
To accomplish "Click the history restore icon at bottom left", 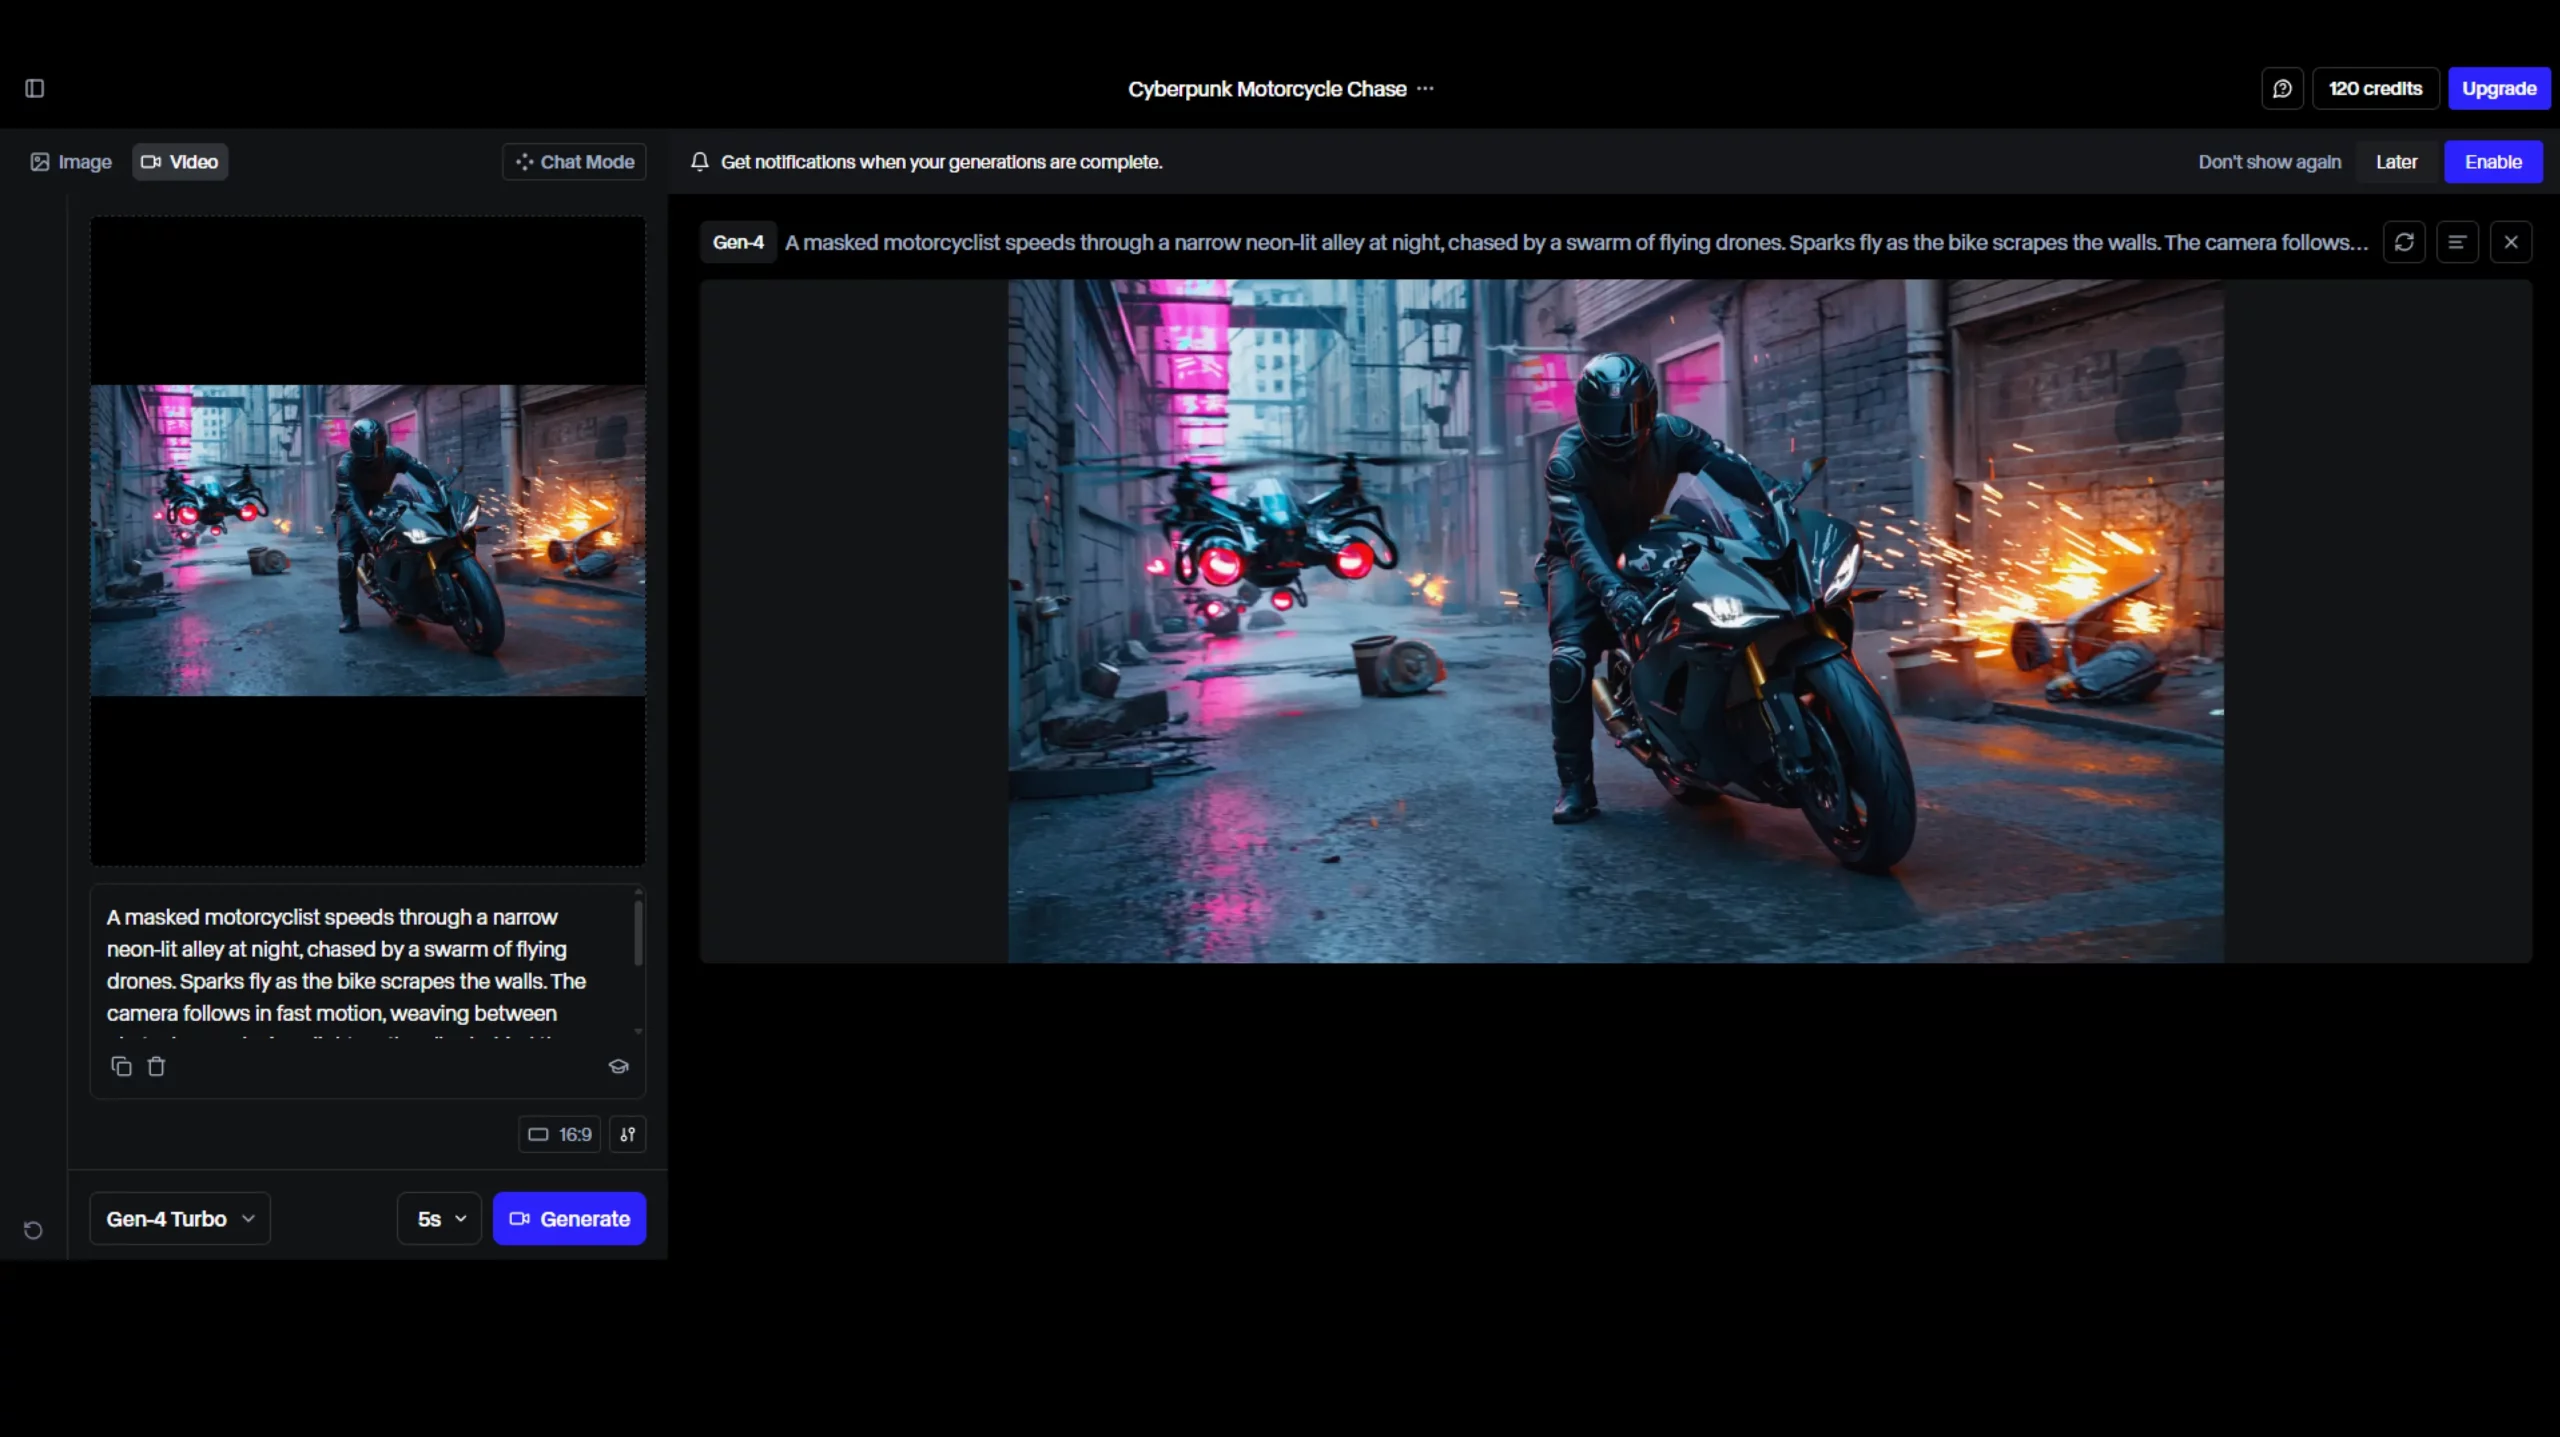I will tap(33, 1230).
